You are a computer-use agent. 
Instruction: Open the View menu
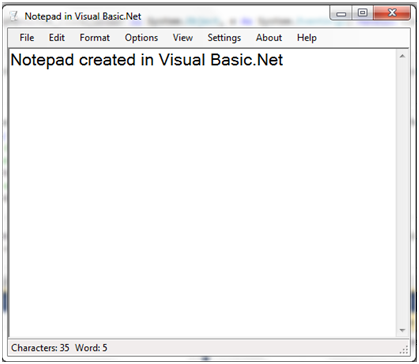click(183, 38)
